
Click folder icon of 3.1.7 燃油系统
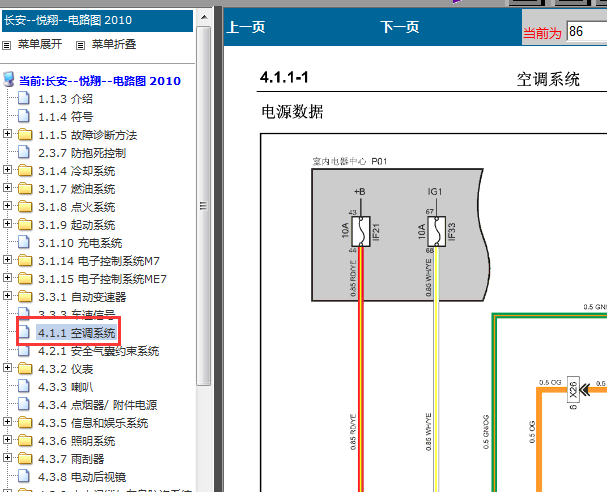pyautogui.click(x=25, y=189)
